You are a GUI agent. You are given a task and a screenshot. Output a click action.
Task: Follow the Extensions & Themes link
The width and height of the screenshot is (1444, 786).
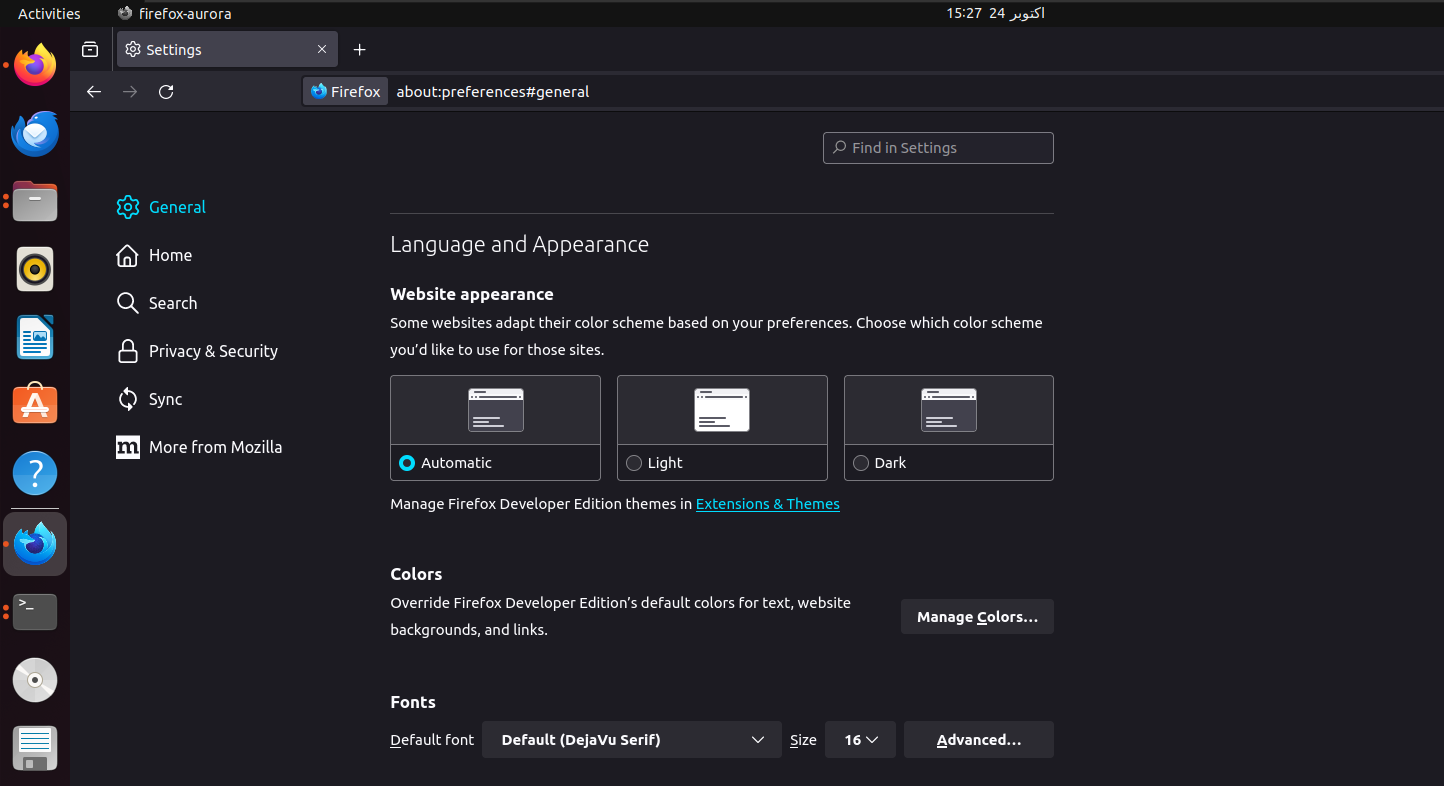coord(768,504)
